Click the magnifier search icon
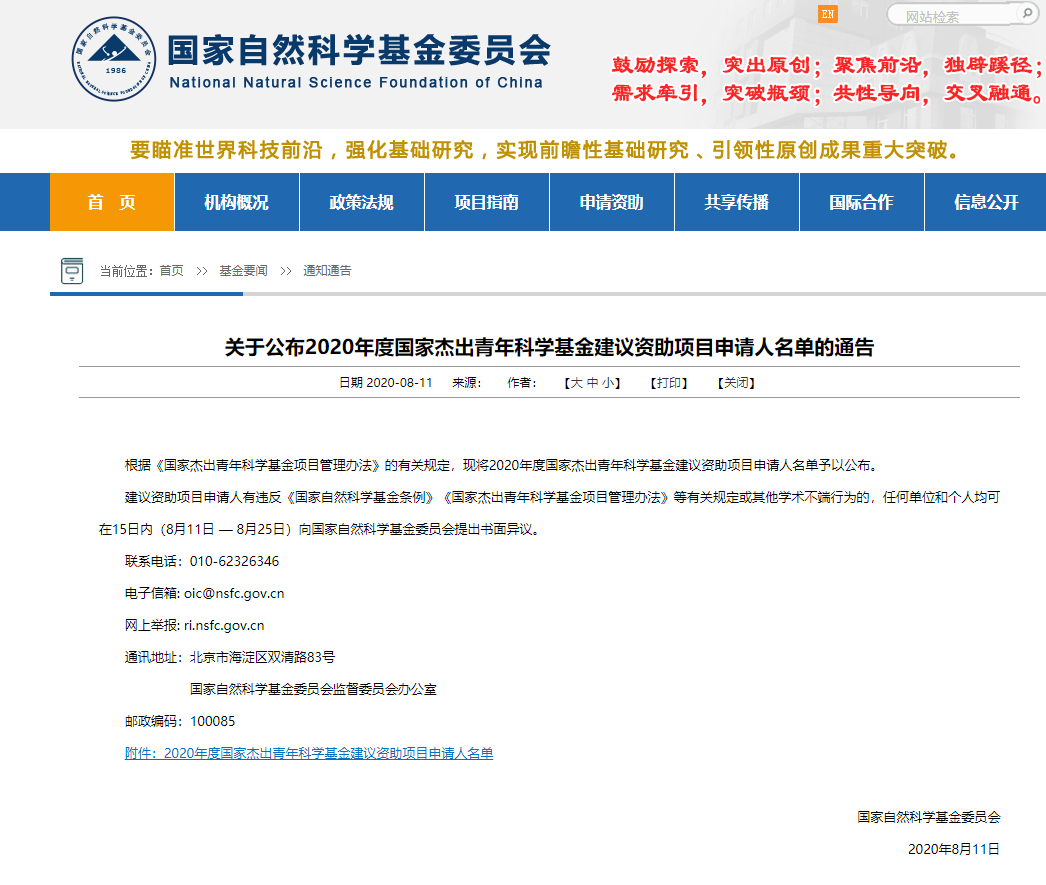The height and width of the screenshot is (885, 1046). (x=1027, y=14)
